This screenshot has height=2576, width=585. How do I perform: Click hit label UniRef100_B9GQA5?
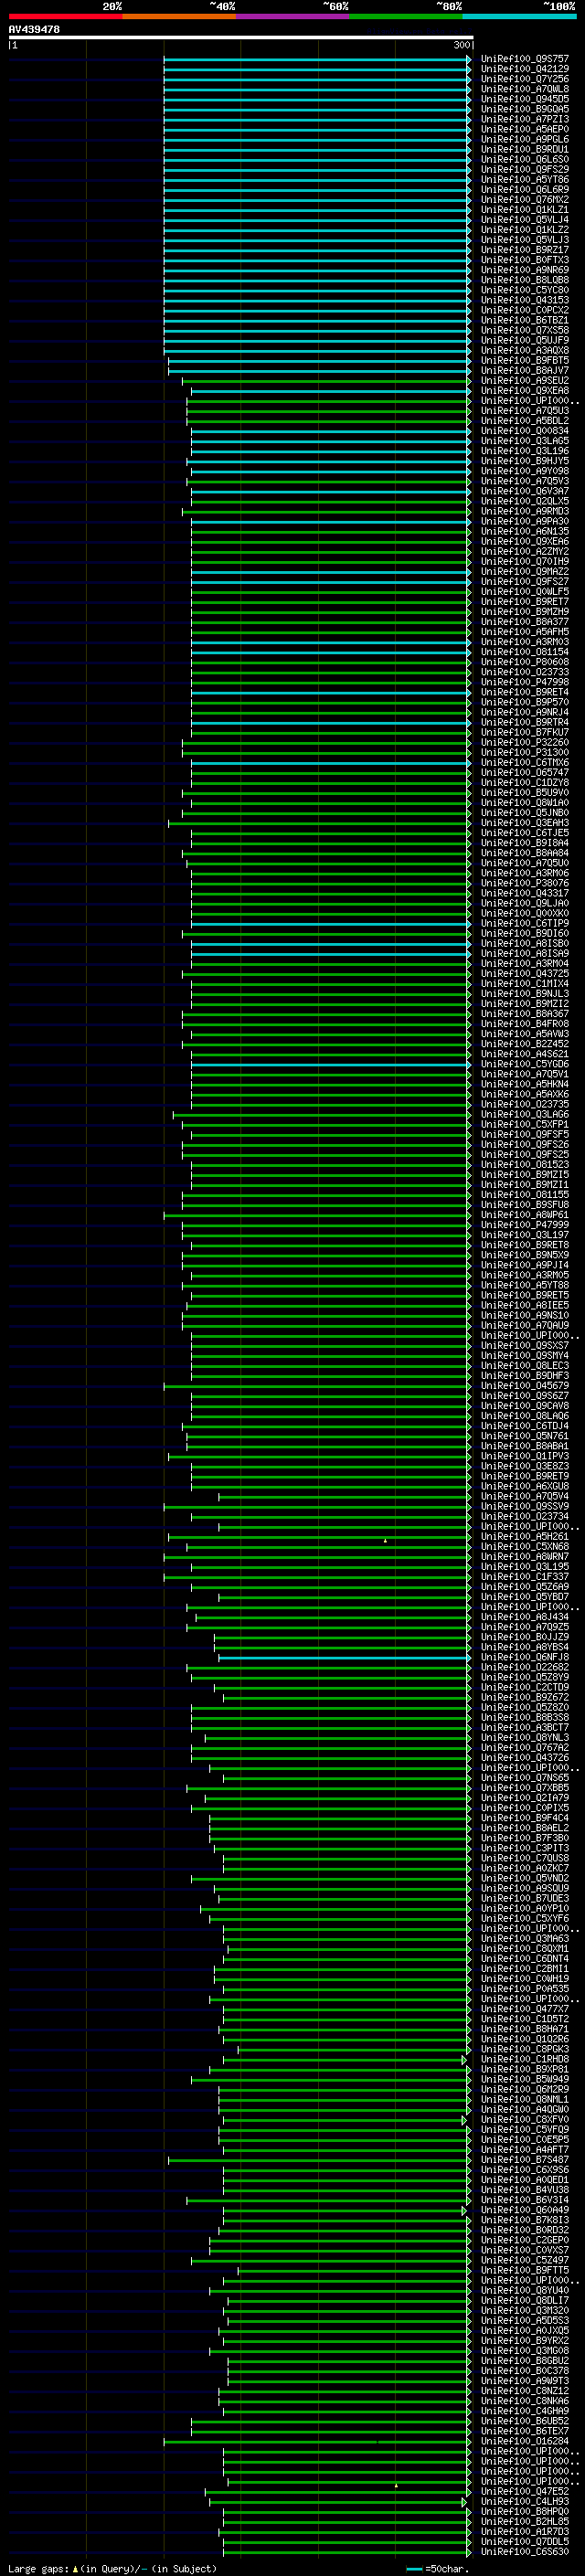(x=525, y=109)
